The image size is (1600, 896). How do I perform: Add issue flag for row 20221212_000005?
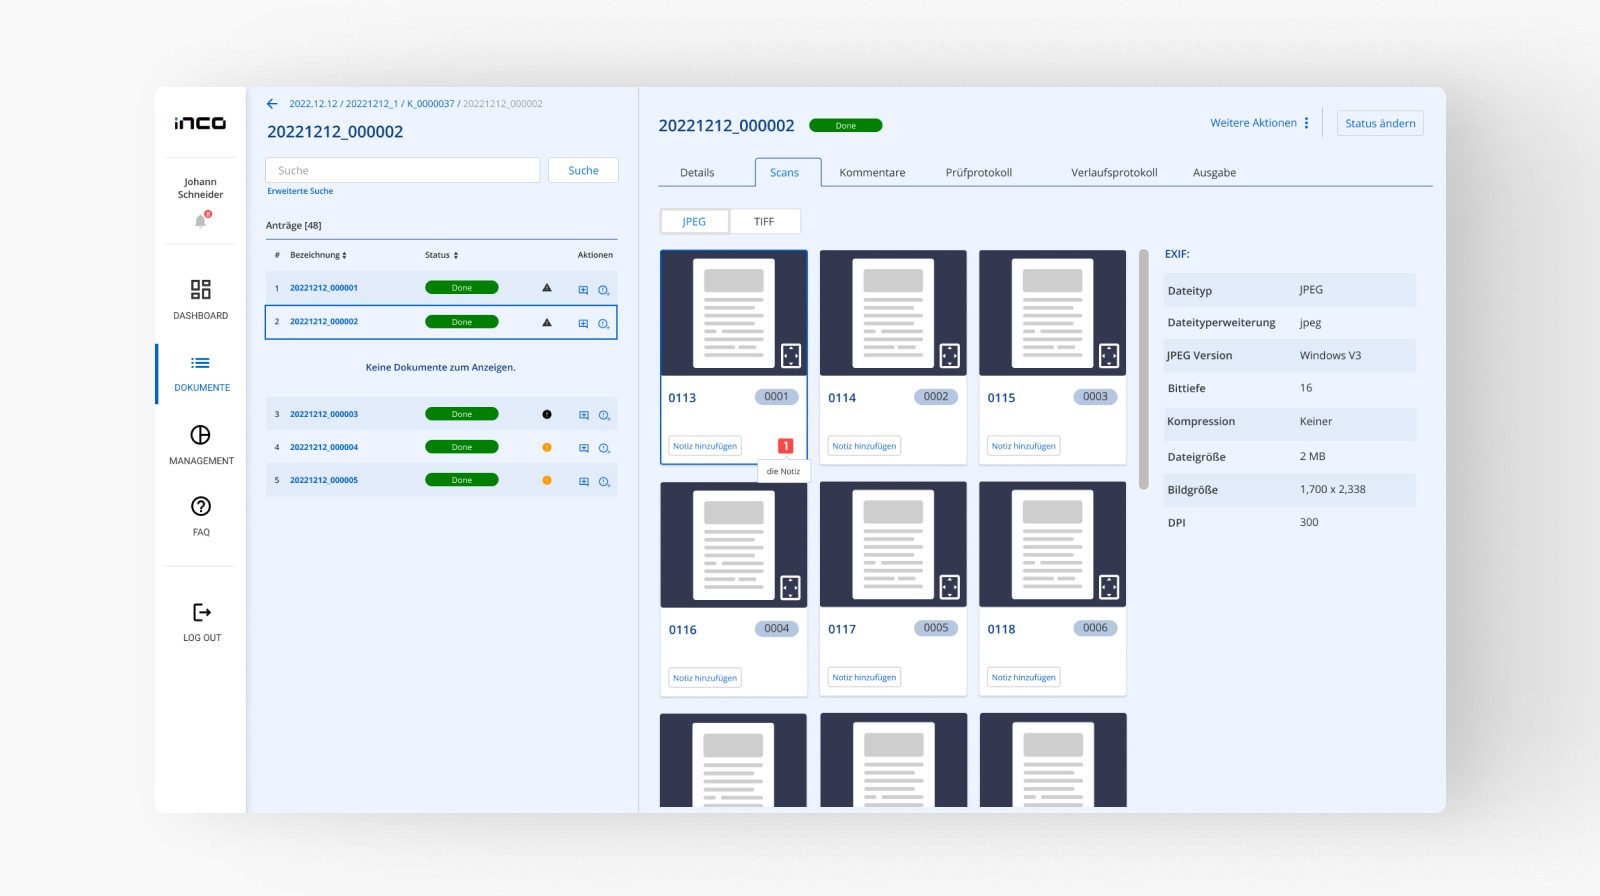[604, 481]
